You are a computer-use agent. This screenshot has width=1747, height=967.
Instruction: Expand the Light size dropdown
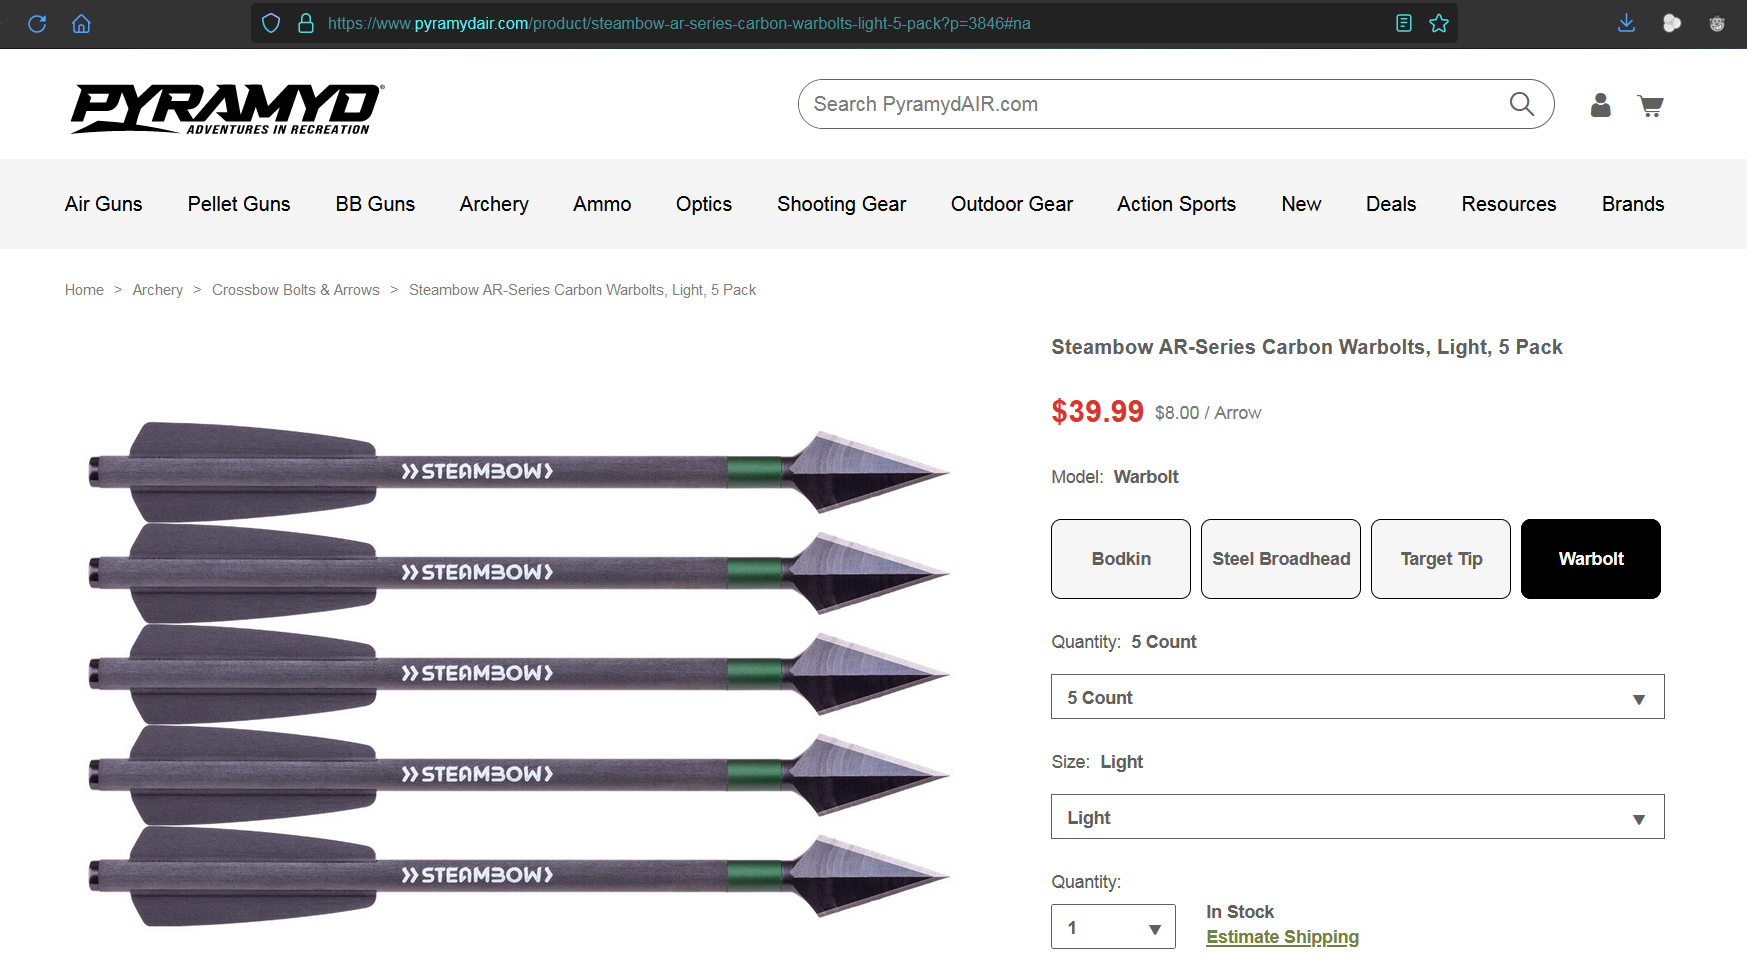click(x=1358, y=817)
